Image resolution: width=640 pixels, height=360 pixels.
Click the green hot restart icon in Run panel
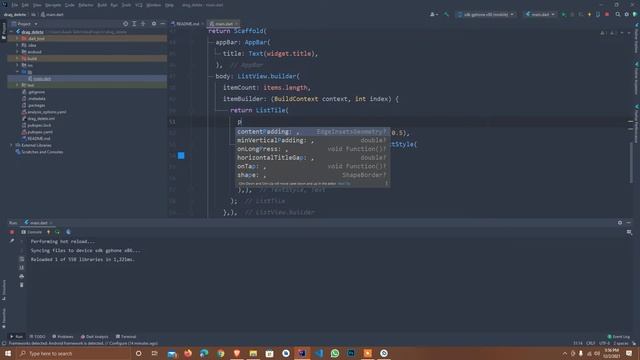coord(57,232)
